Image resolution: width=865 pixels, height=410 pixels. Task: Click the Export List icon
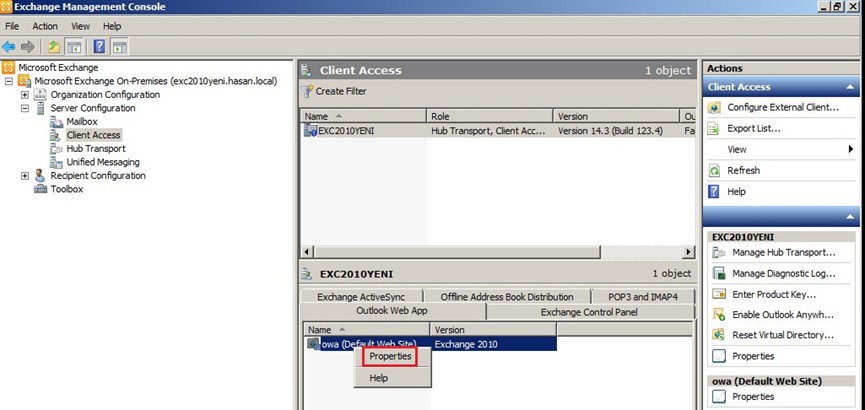coord(714,129)
